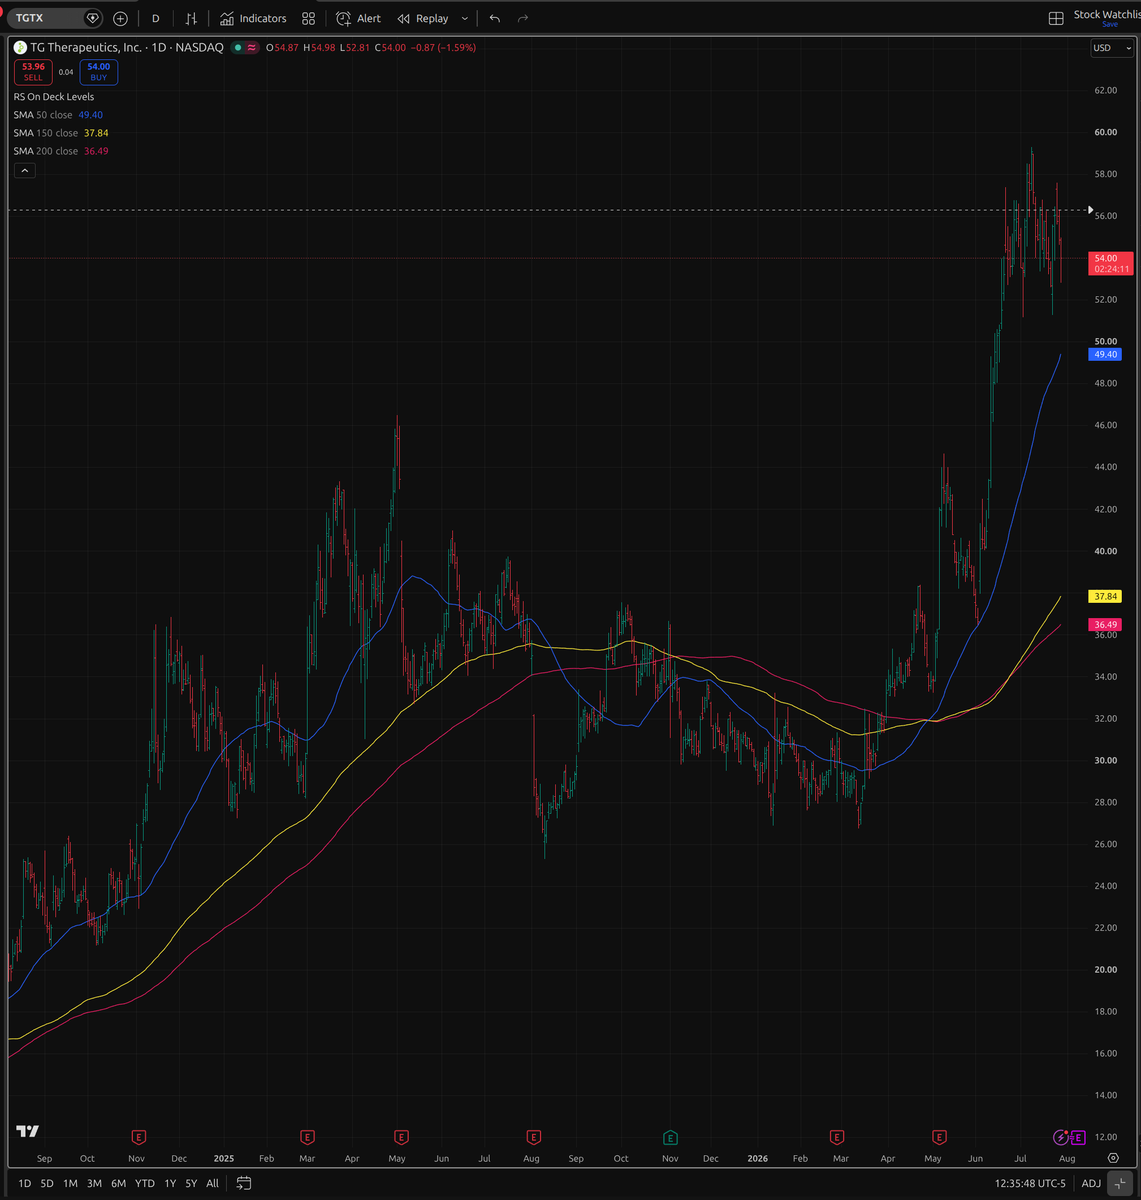Click the pink 36.49 price label
Screen dimensions: 1141x1200
pyautogui.click(x=1105, y=624)
